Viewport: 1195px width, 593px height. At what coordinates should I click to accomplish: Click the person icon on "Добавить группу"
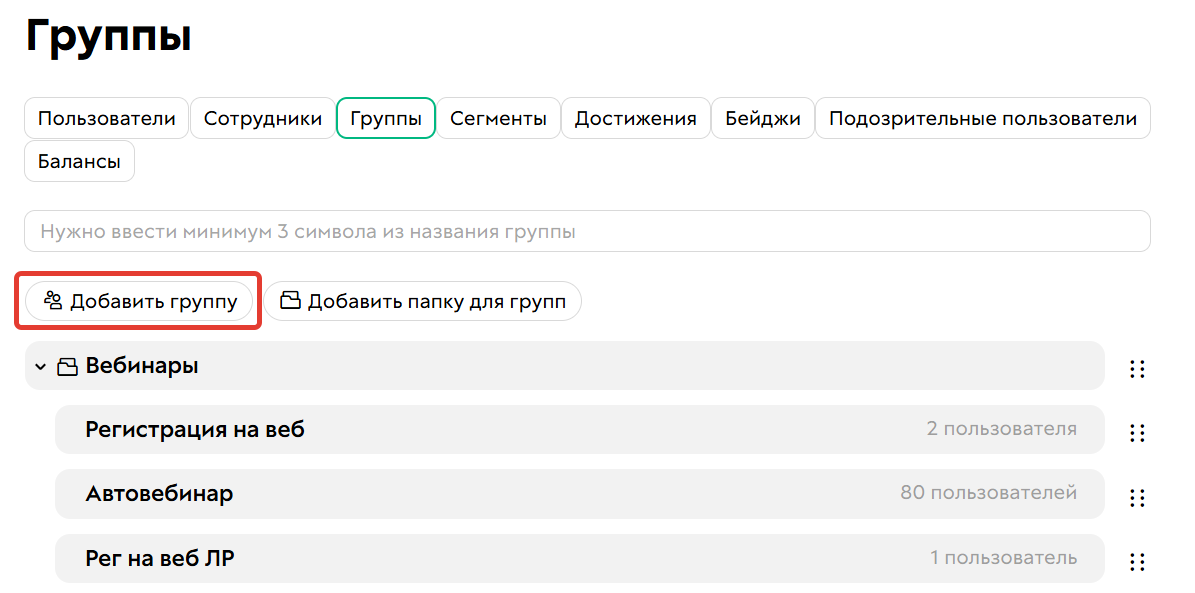tap(51, 300)
